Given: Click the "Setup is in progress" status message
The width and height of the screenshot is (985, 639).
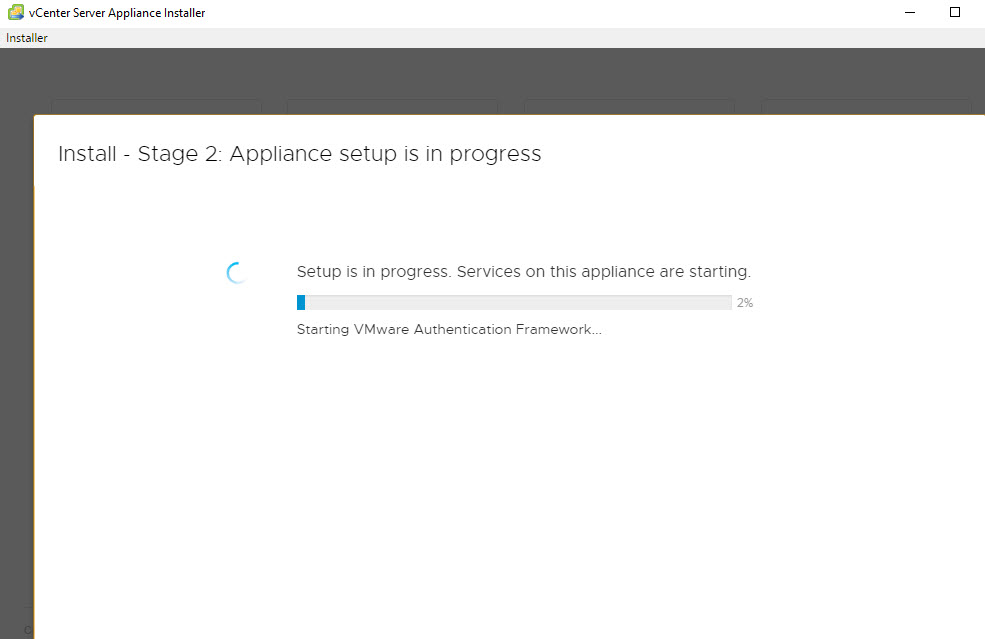Looking at the screenshot, I should 523,272.
